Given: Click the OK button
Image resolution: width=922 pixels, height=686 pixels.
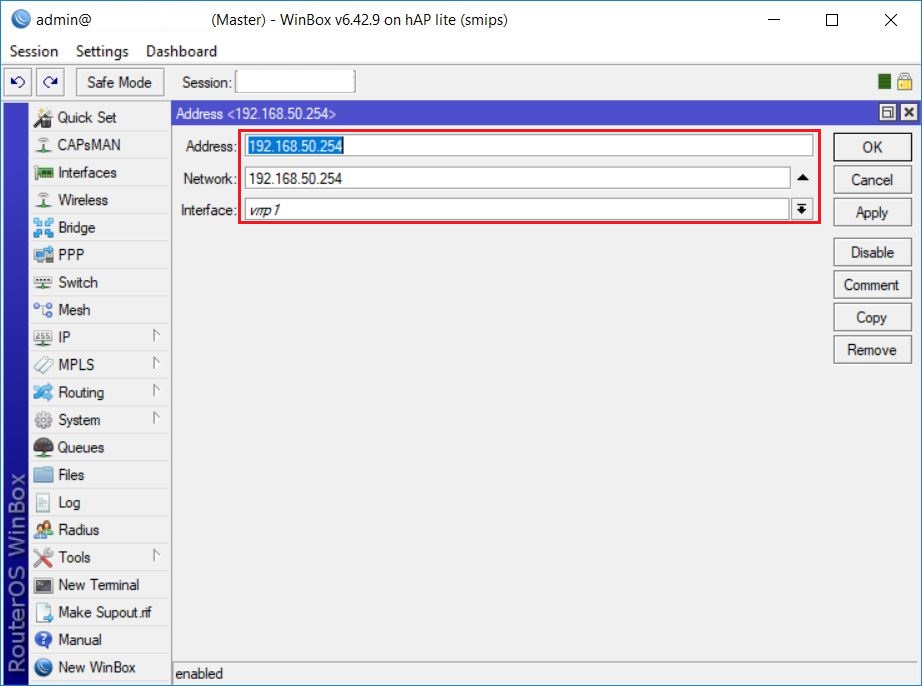Looking at the screenshot, I should point(872,147).
